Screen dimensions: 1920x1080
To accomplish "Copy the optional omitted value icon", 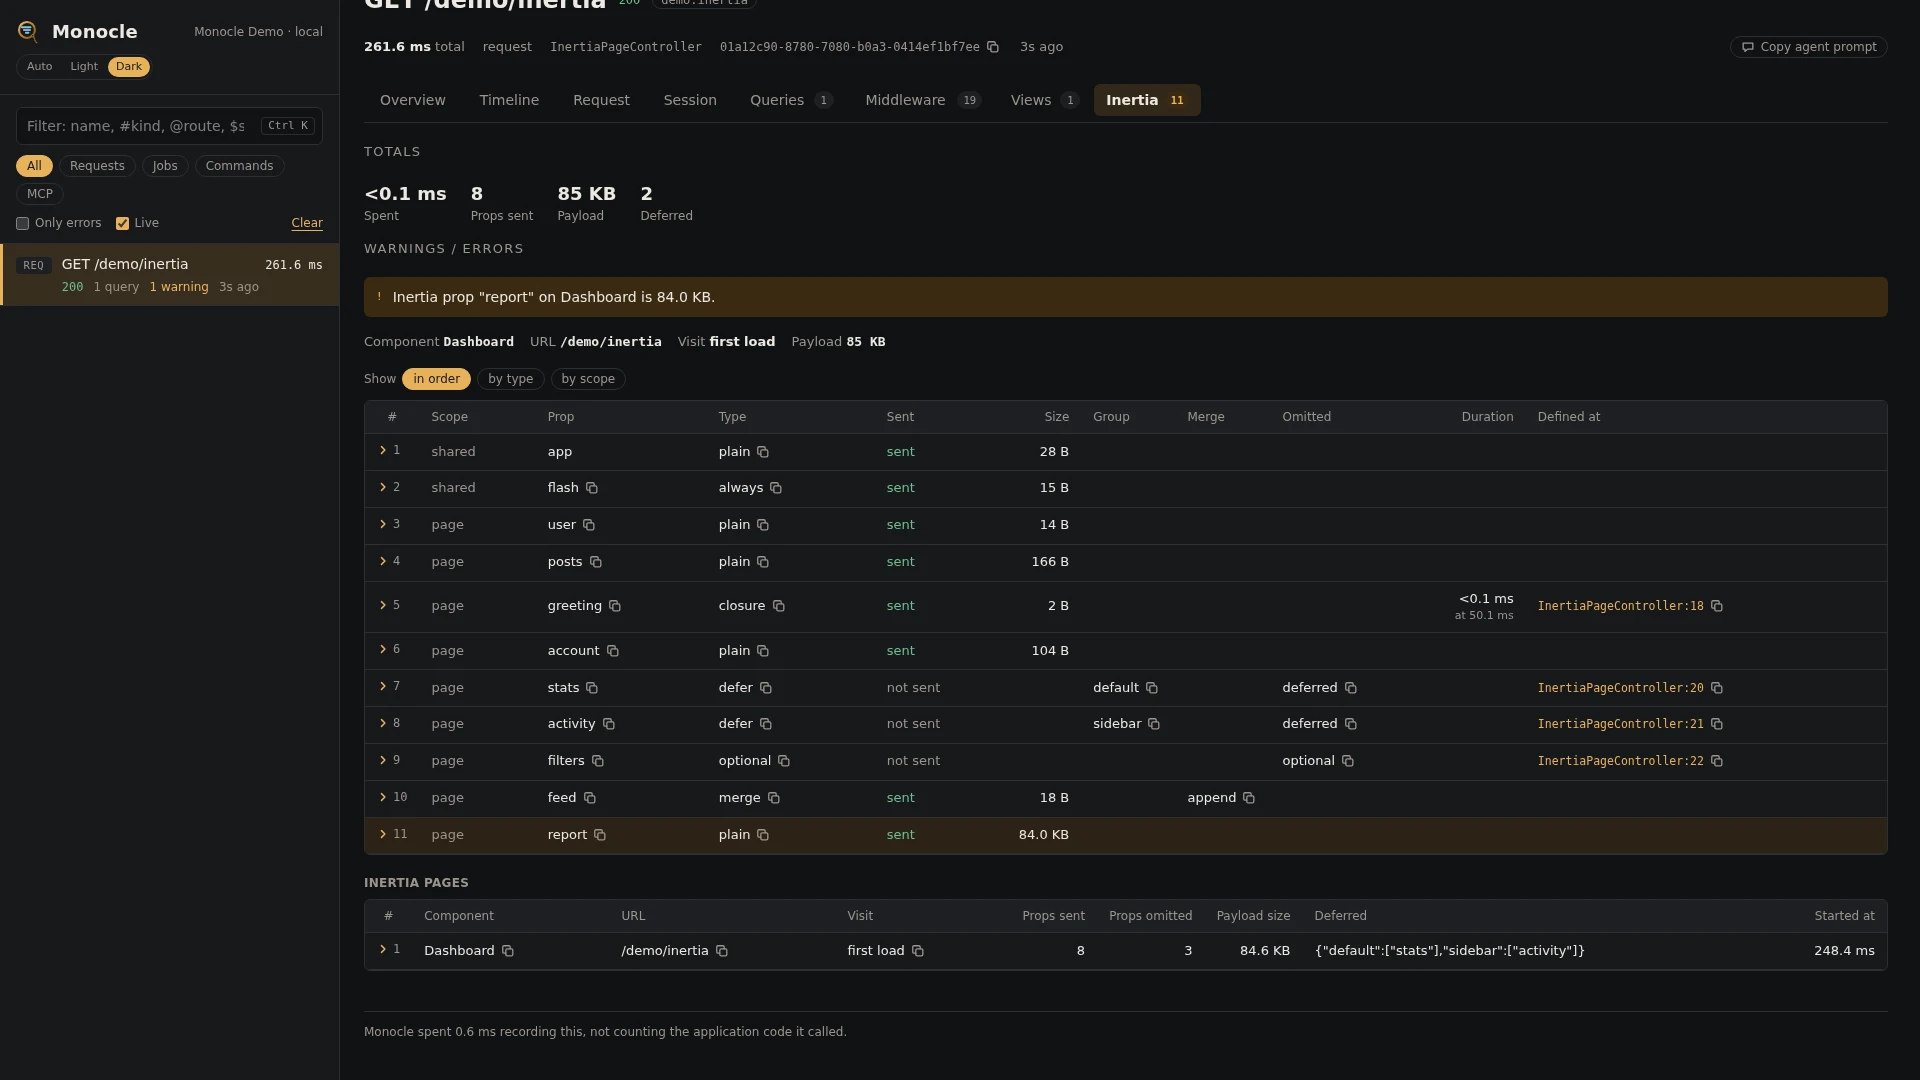I will (x=1348, y=761).
